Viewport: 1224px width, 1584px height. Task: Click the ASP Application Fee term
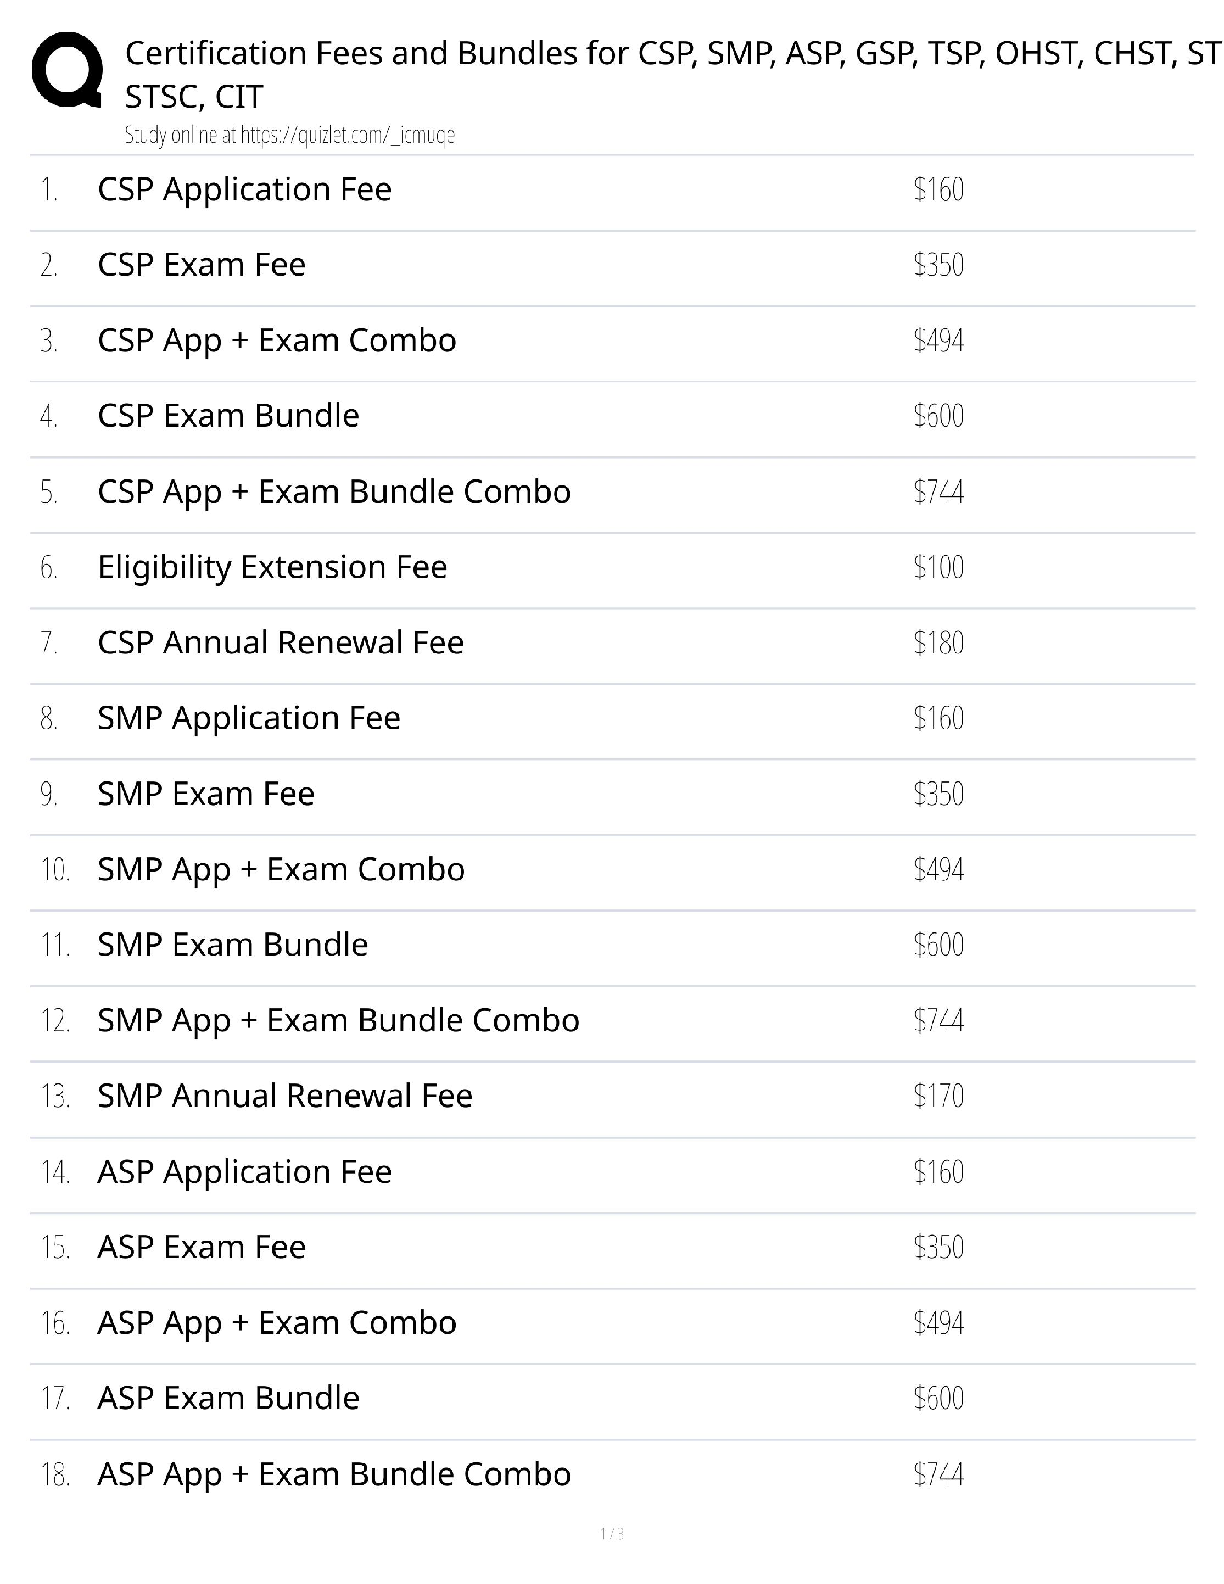pos(244,1172)
